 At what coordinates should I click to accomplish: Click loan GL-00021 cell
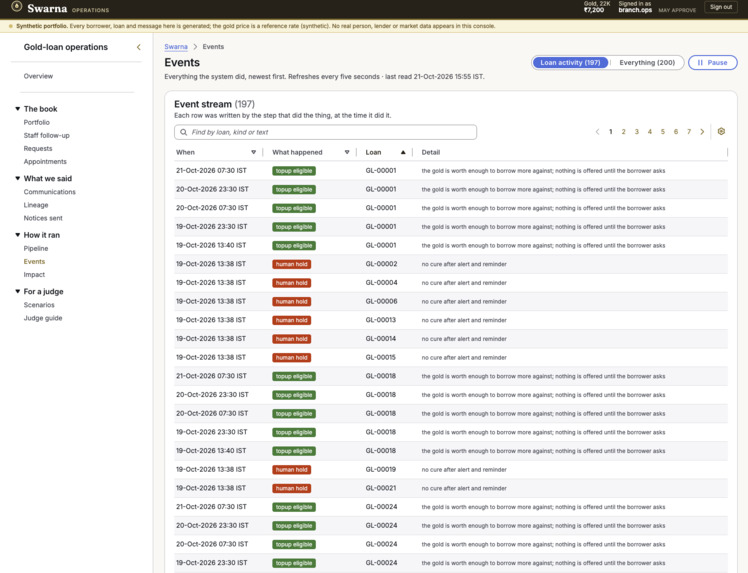pos(381,488)
